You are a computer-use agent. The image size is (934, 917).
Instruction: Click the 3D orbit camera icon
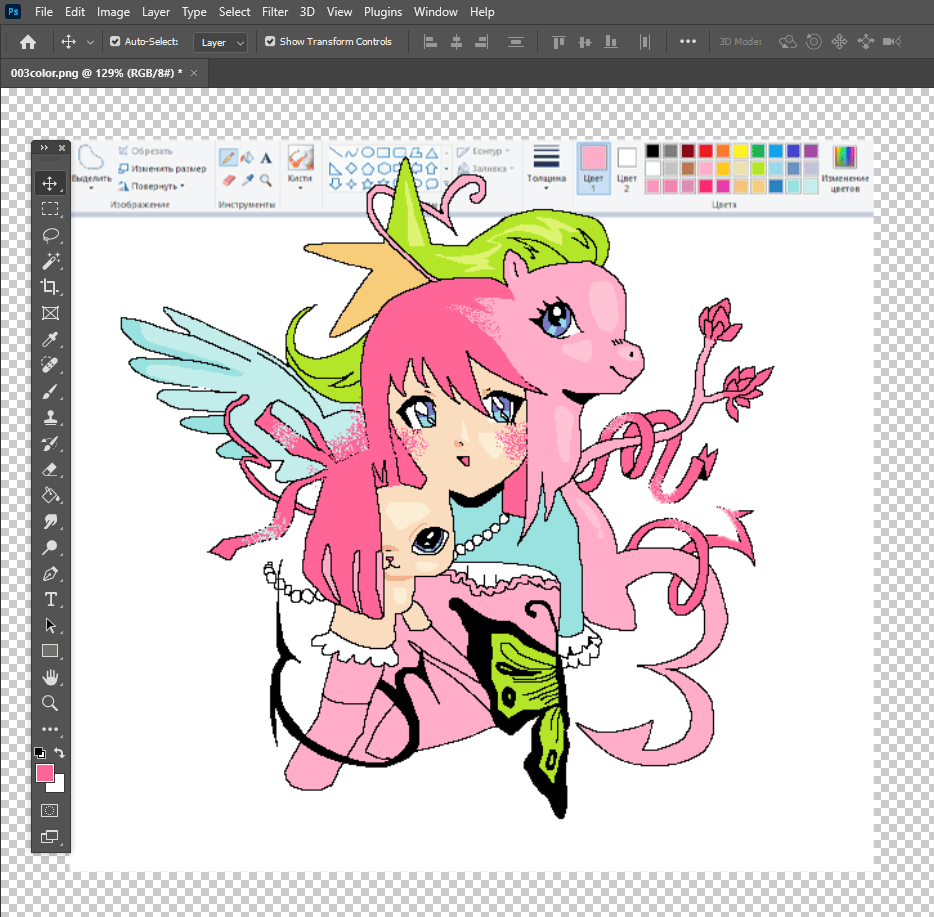click(x=787, y=42)
